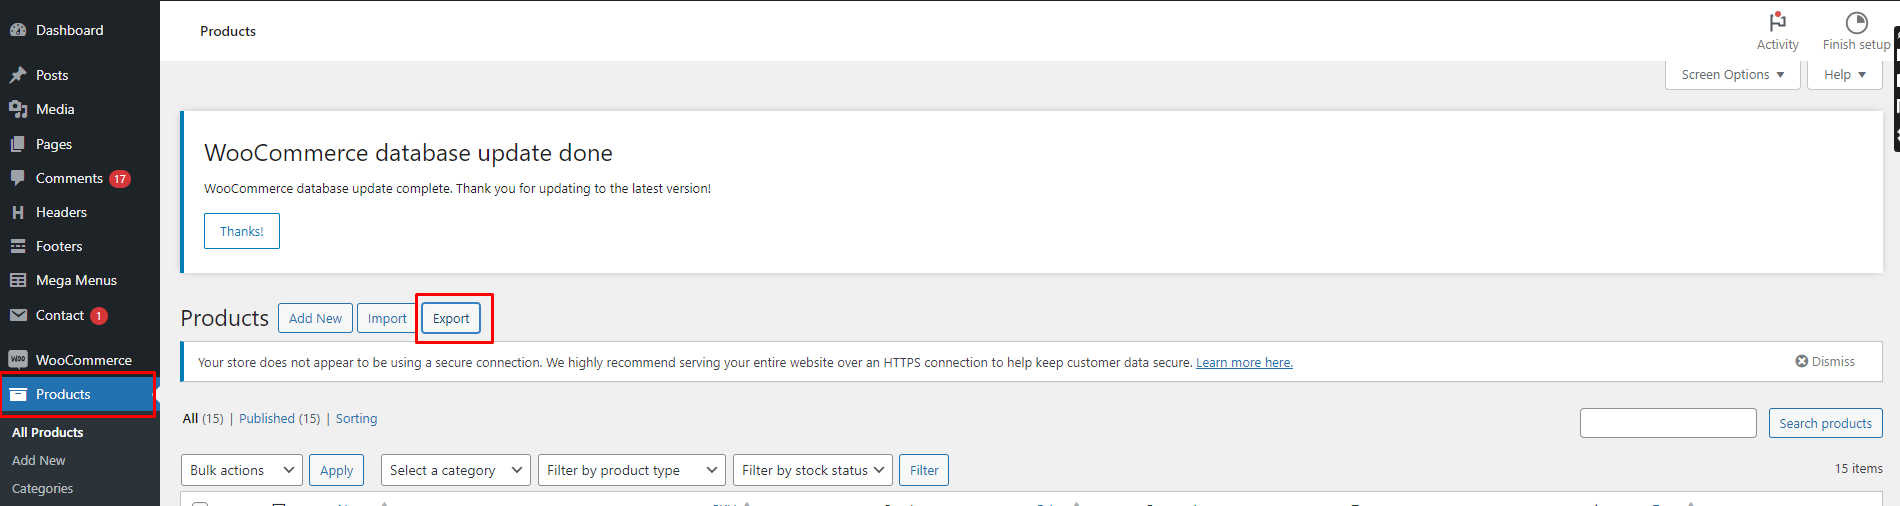This screenshot has height=506, width=1900.
Task: Click the Thanks! button
Action: (242, 231)
